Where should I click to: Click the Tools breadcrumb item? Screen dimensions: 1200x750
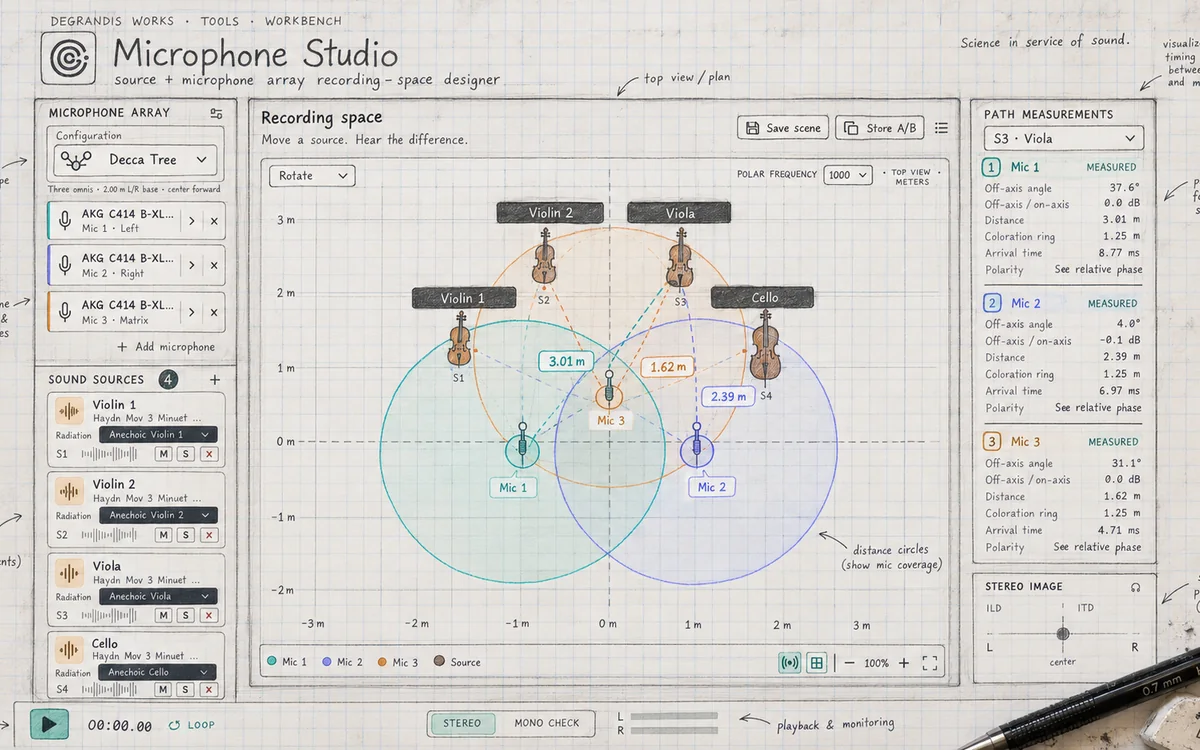[x=219, y=20]
